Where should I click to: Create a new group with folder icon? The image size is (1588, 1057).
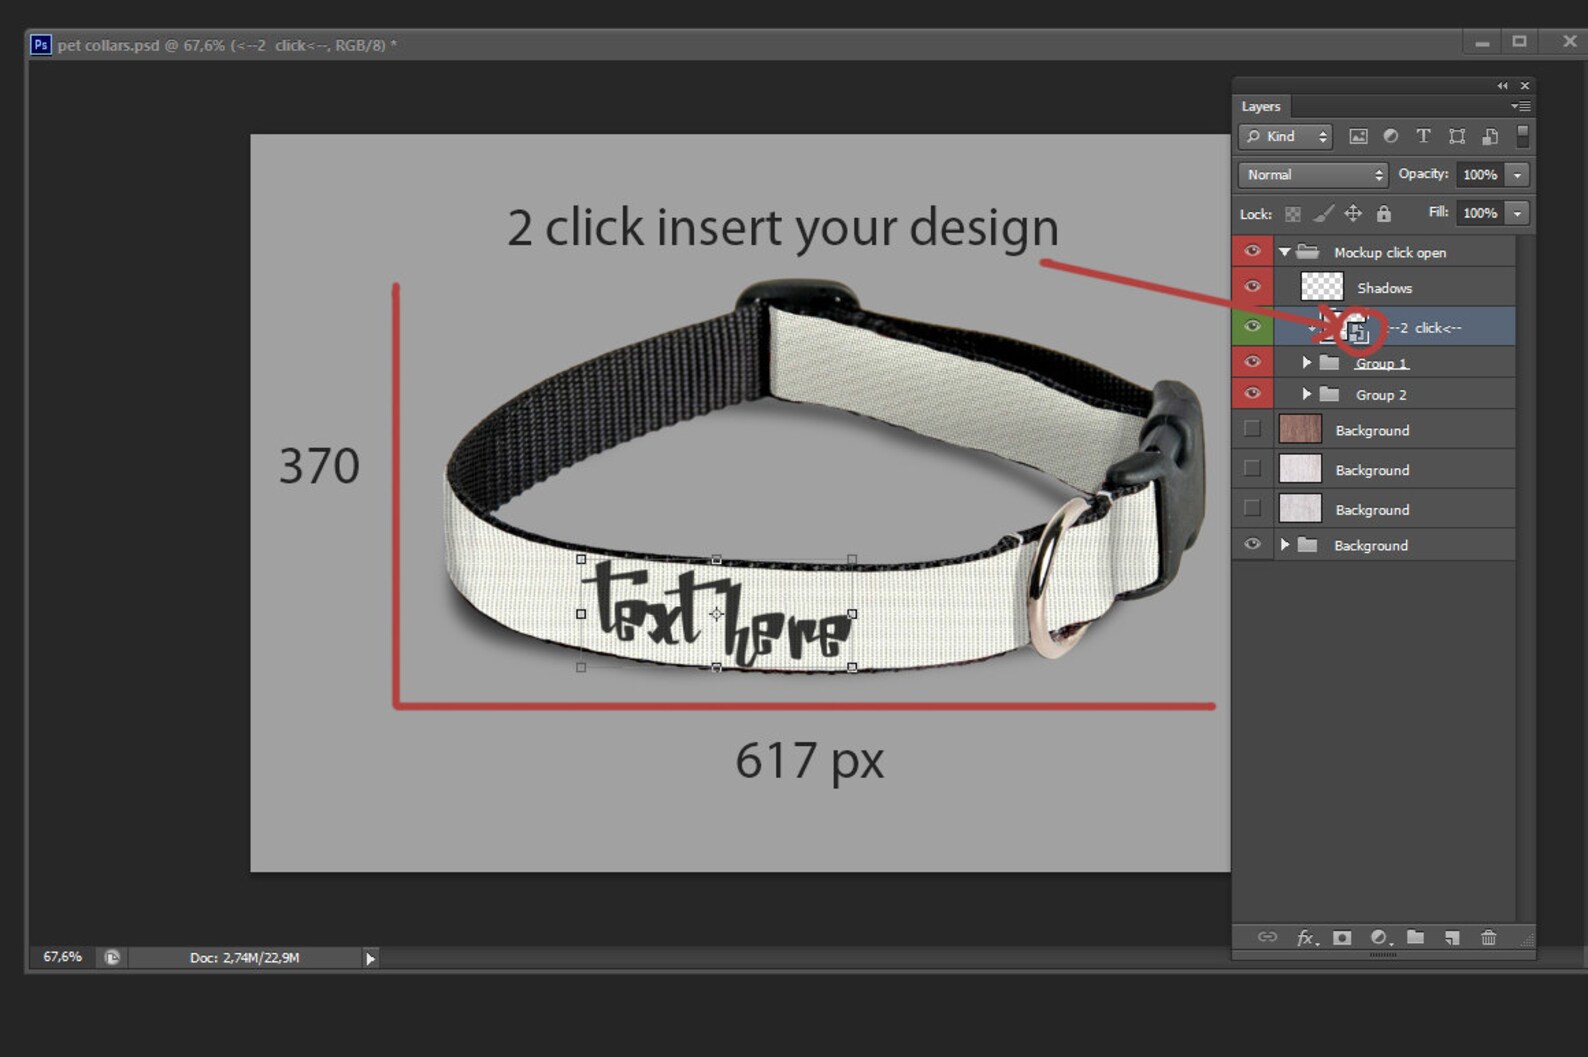point(1415,937)
